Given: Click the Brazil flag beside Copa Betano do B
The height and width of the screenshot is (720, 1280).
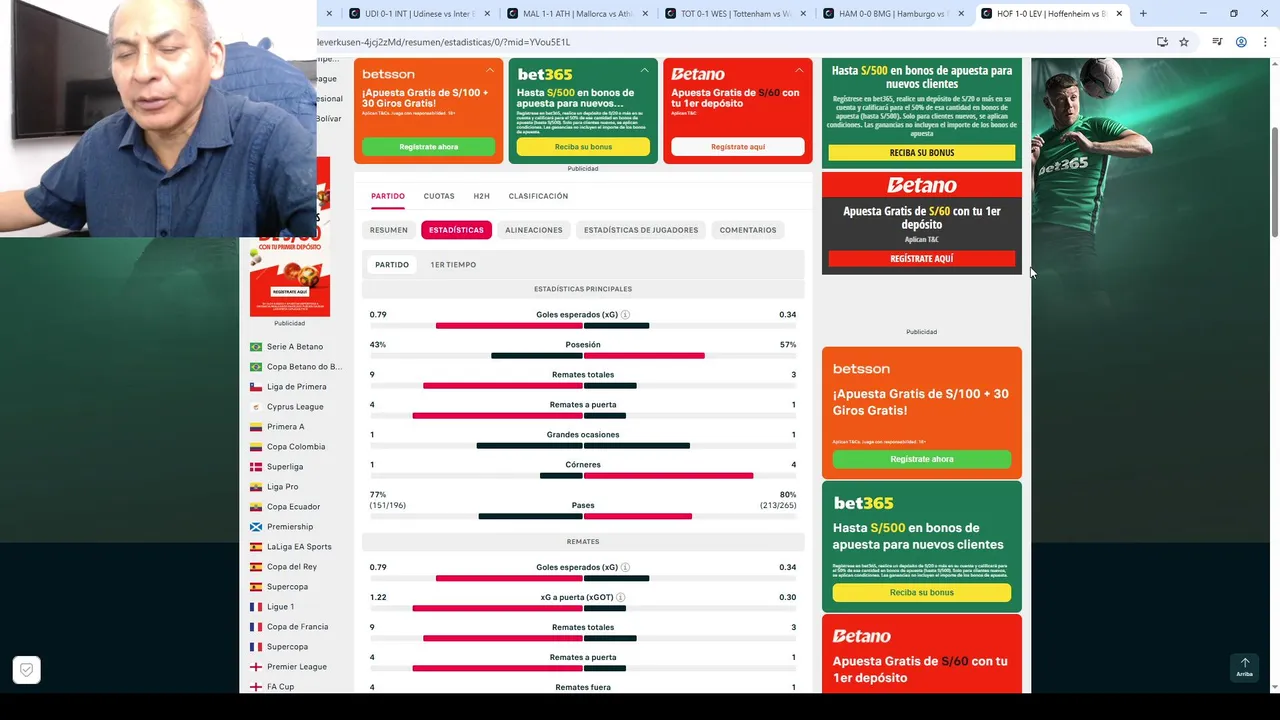Looking at the screenshot, I should coord(256,367).
